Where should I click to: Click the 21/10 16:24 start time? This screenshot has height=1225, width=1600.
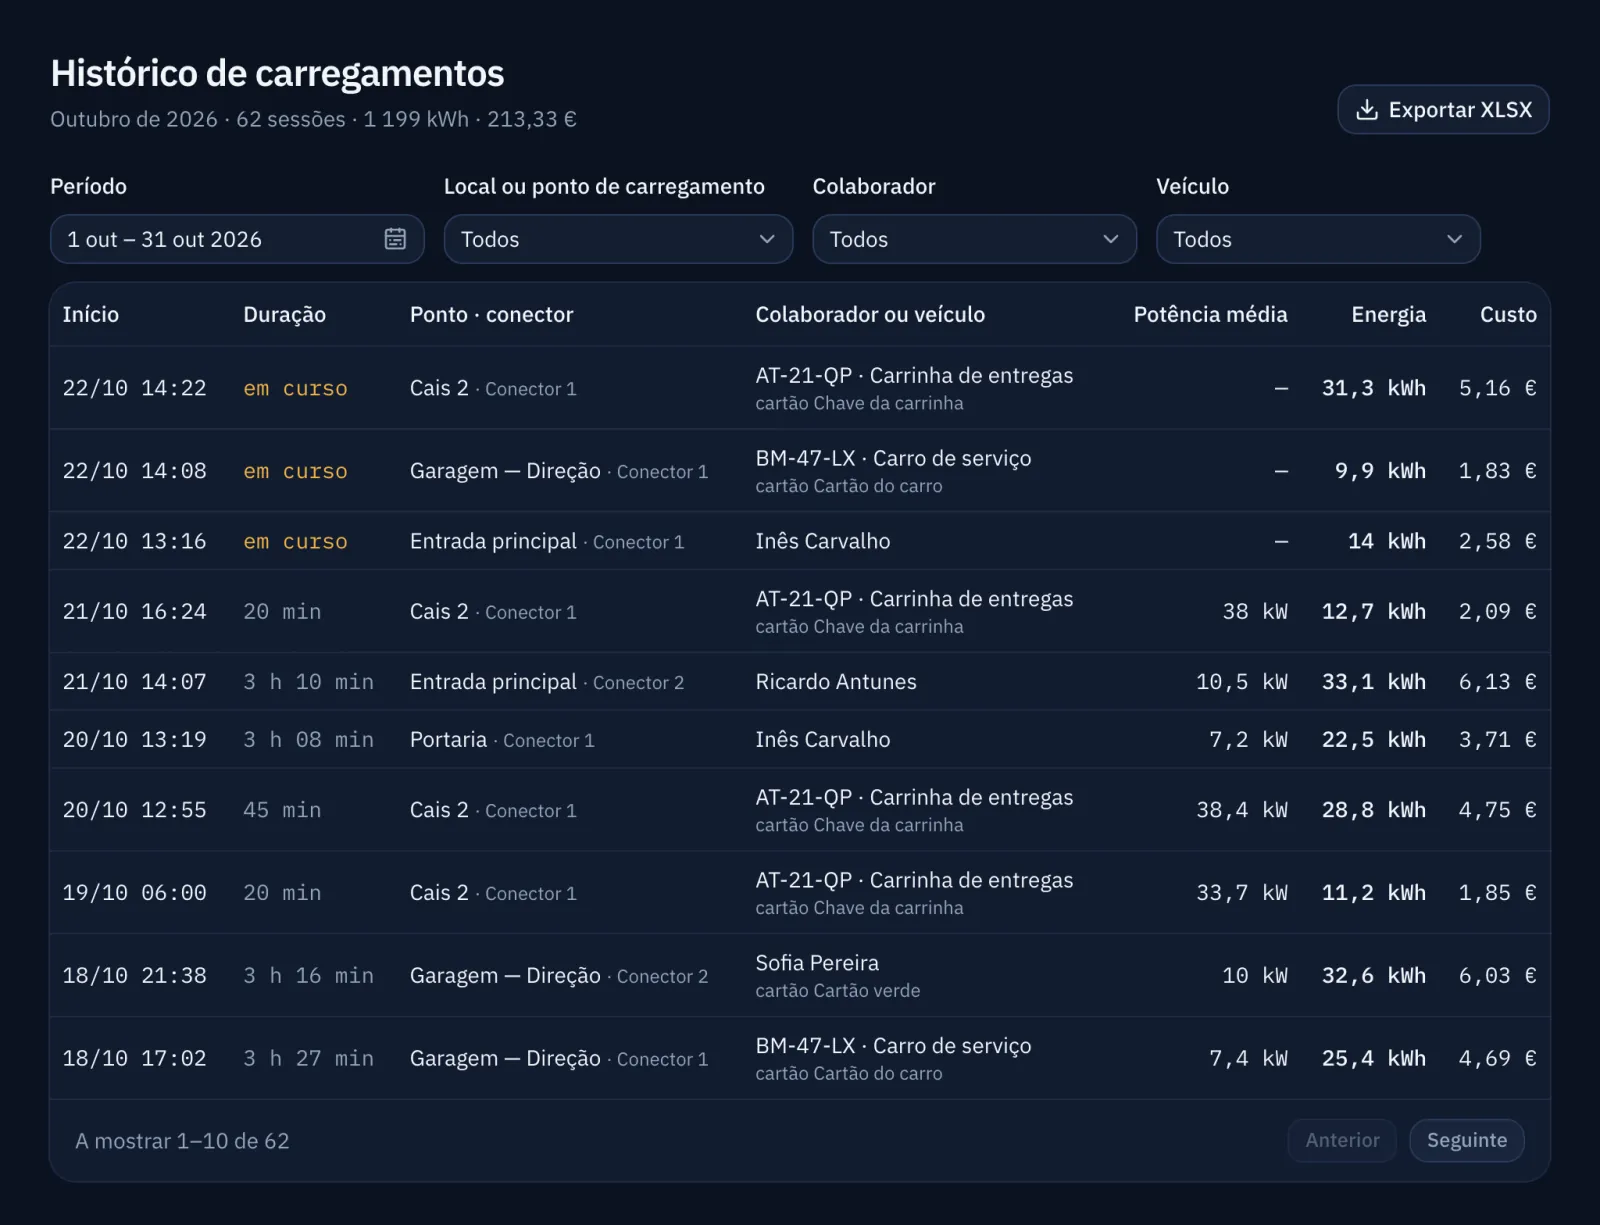click(x=134, y=612)
